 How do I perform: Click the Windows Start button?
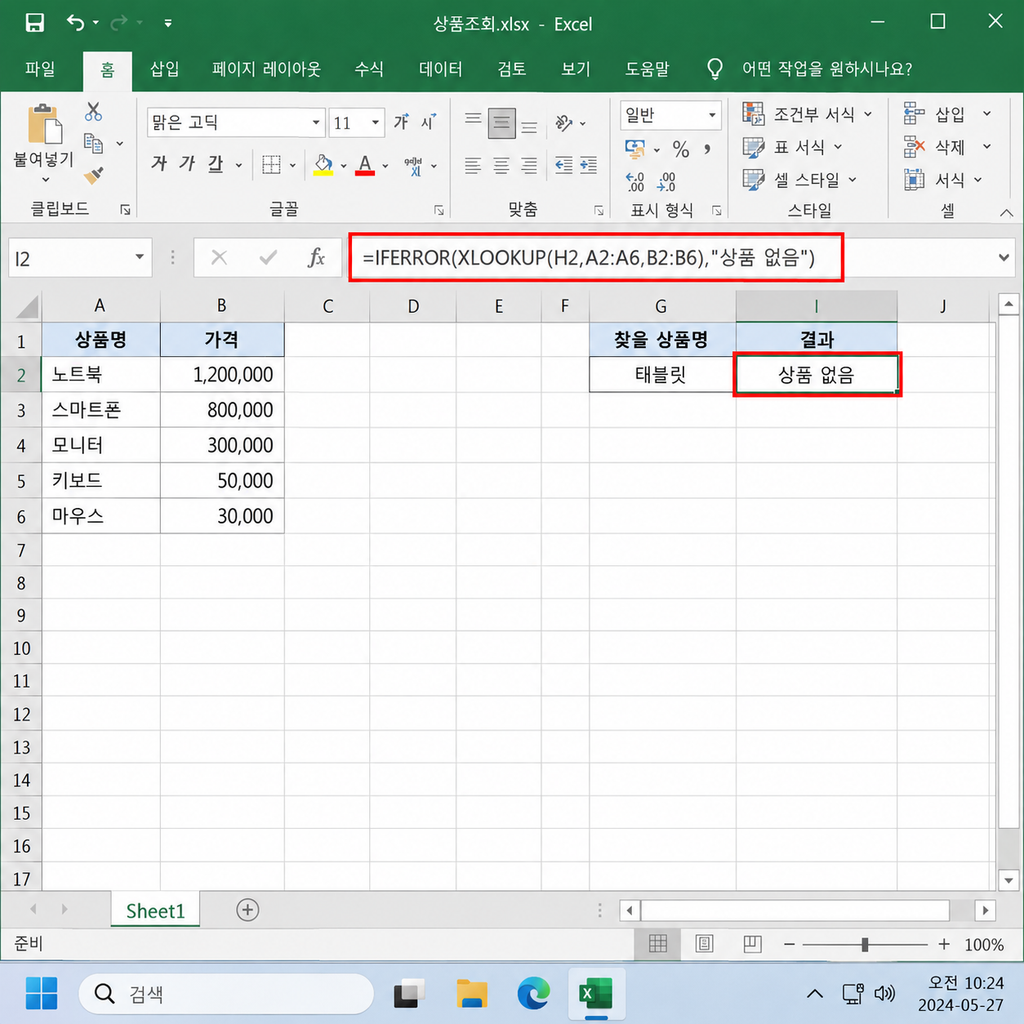41,994
